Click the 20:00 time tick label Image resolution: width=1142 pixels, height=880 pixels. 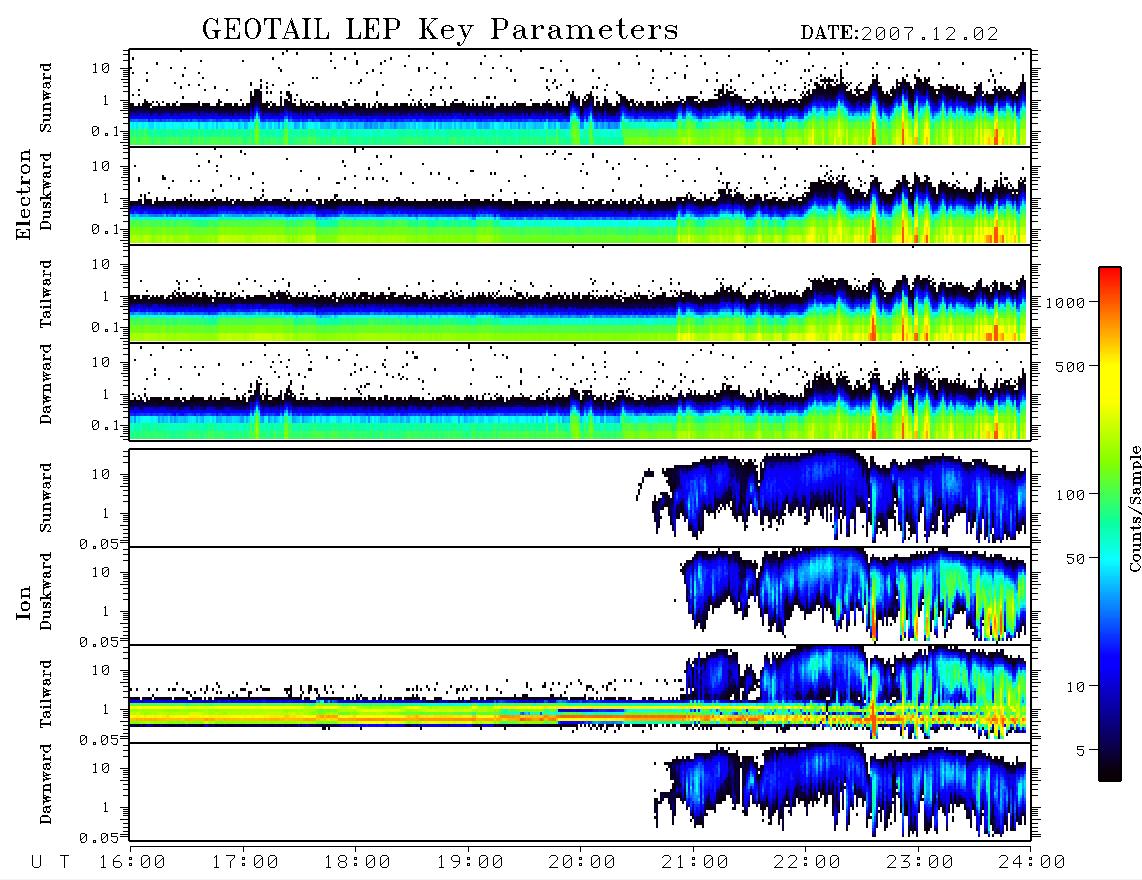[583, 862]
